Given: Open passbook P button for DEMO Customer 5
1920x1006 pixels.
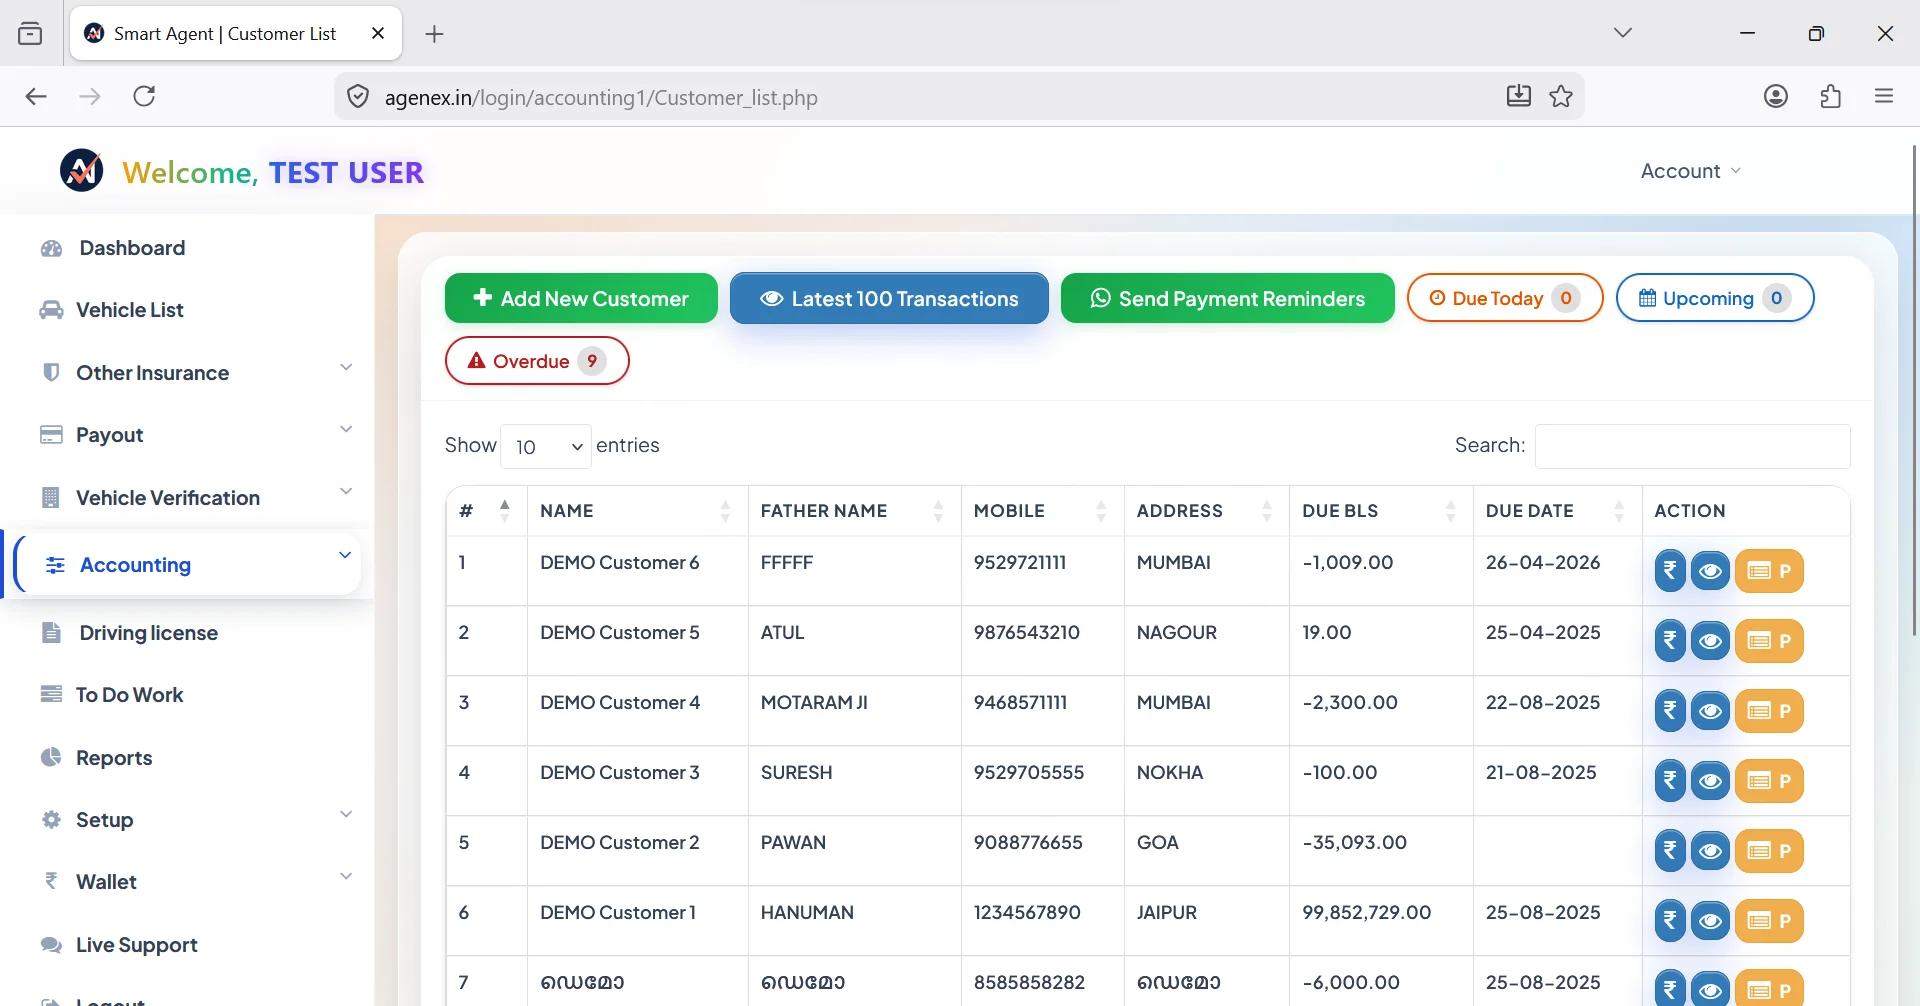Looking at the screenshot, I should (1769, 641).
